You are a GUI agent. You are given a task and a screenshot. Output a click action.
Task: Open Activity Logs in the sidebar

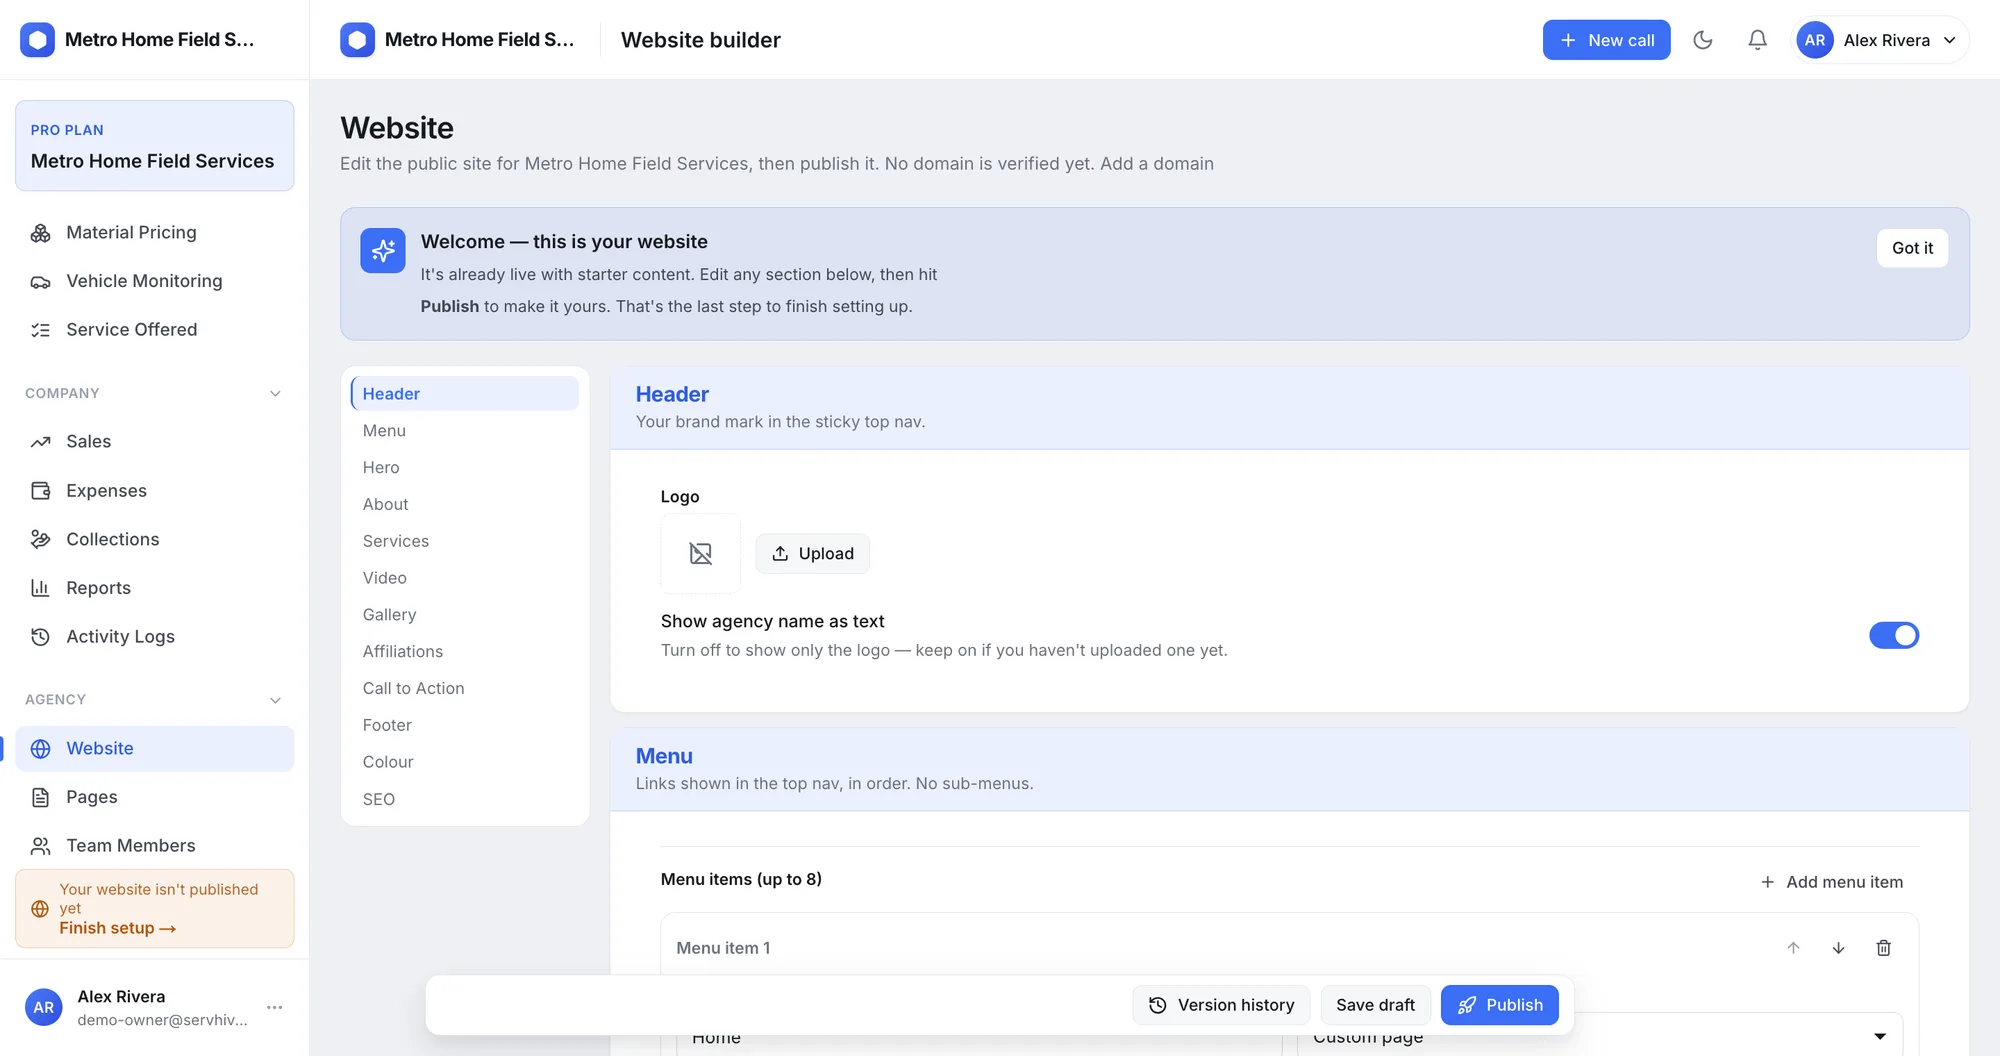(155, 637)
